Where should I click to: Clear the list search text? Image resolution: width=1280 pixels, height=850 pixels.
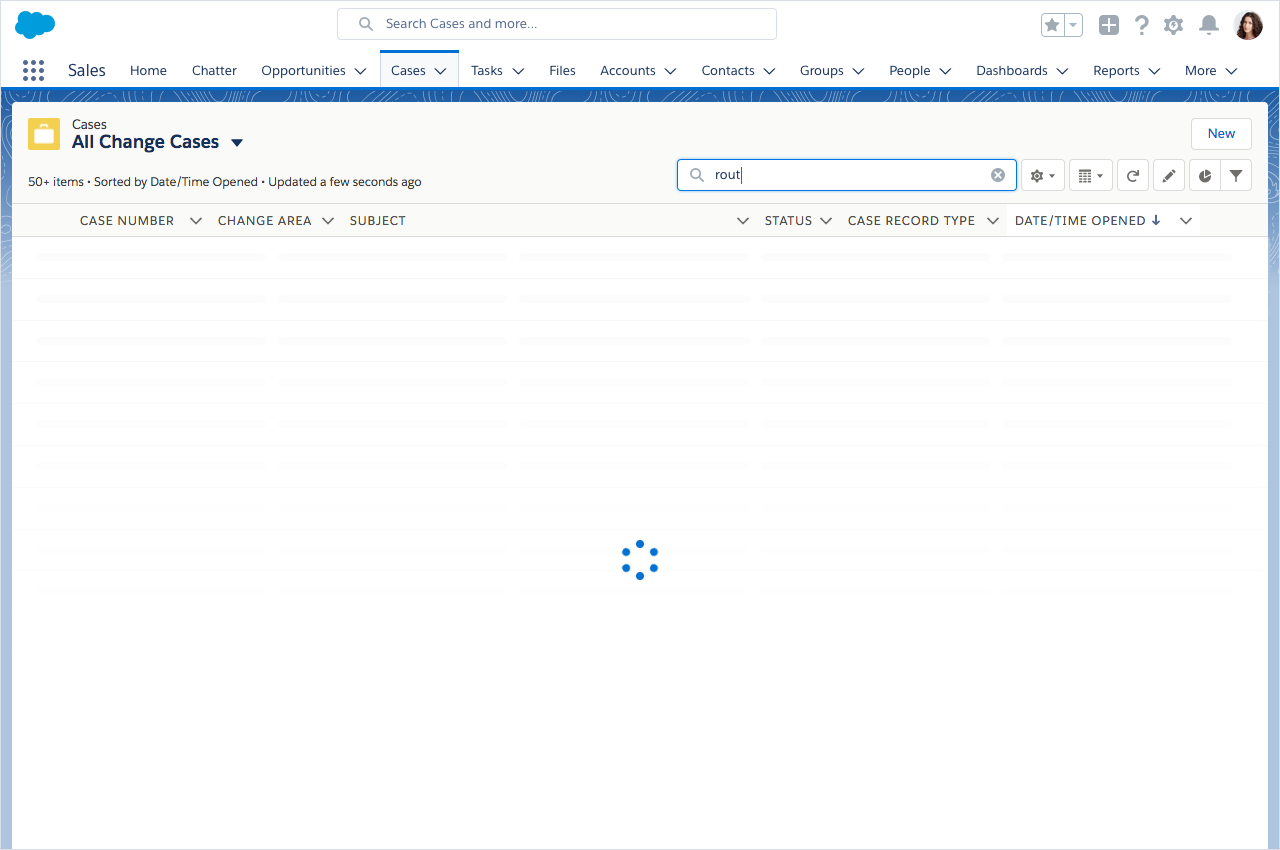(x=998, y=175)
